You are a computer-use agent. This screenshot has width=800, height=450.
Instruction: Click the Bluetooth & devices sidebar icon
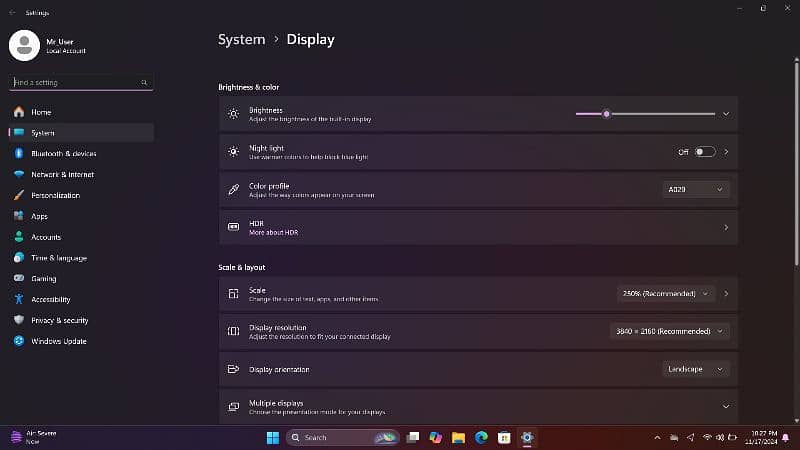[x=19, y=153]
